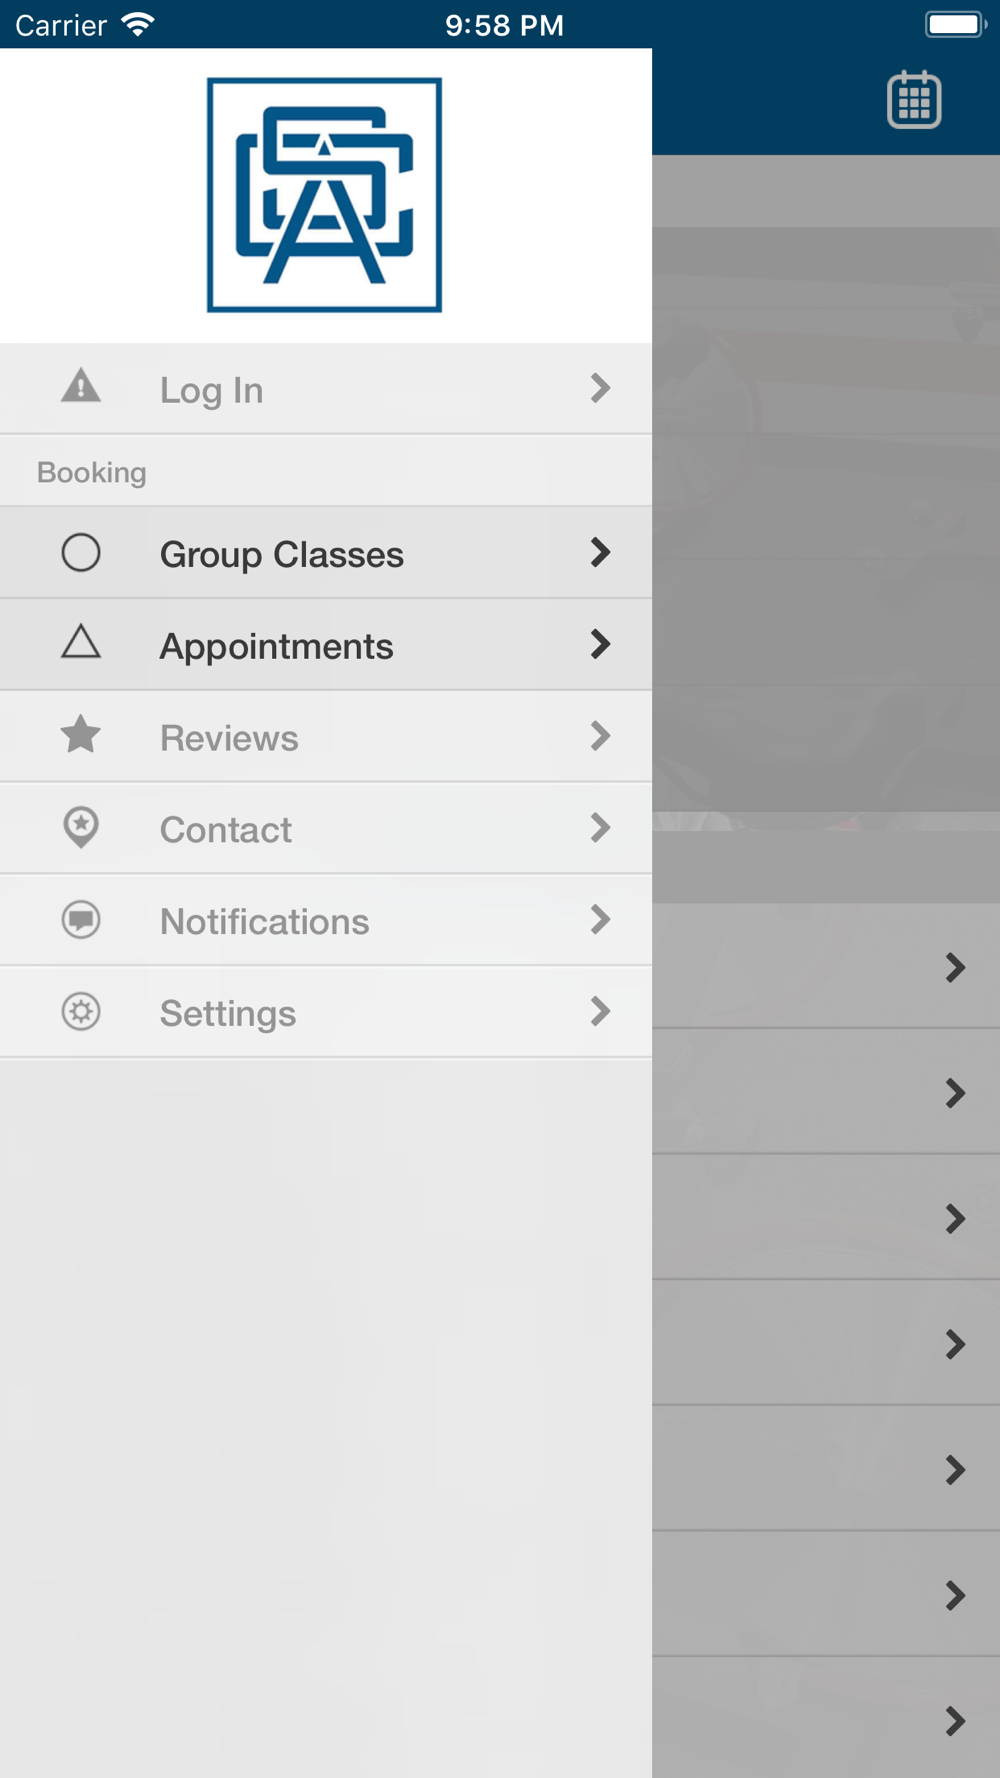Tap the speech bubble Notifications icon

point(81,920)
